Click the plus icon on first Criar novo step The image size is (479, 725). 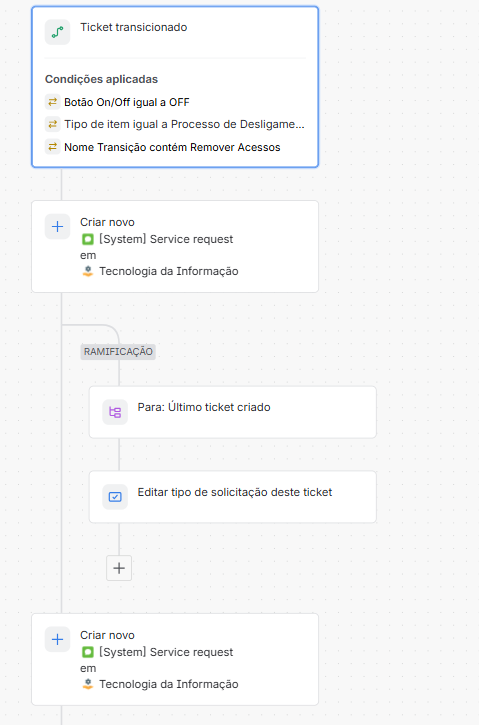57,227
